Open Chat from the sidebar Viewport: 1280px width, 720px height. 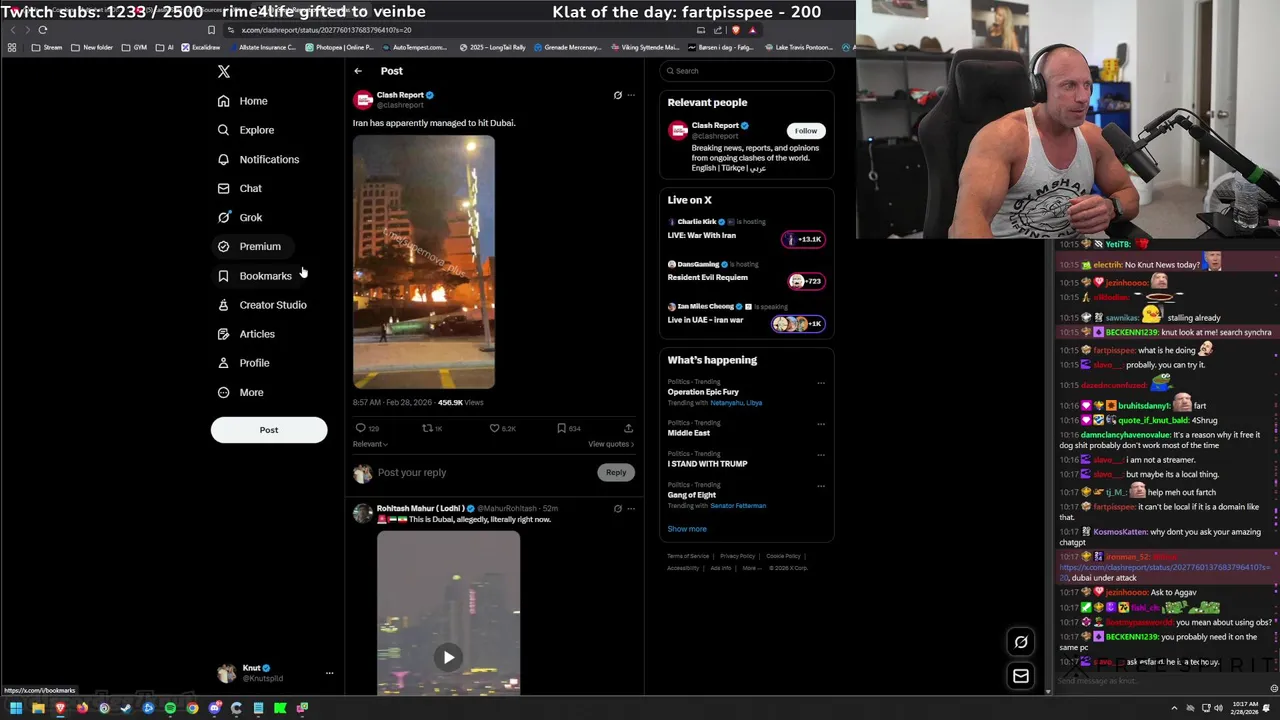[x=240, y=188]
